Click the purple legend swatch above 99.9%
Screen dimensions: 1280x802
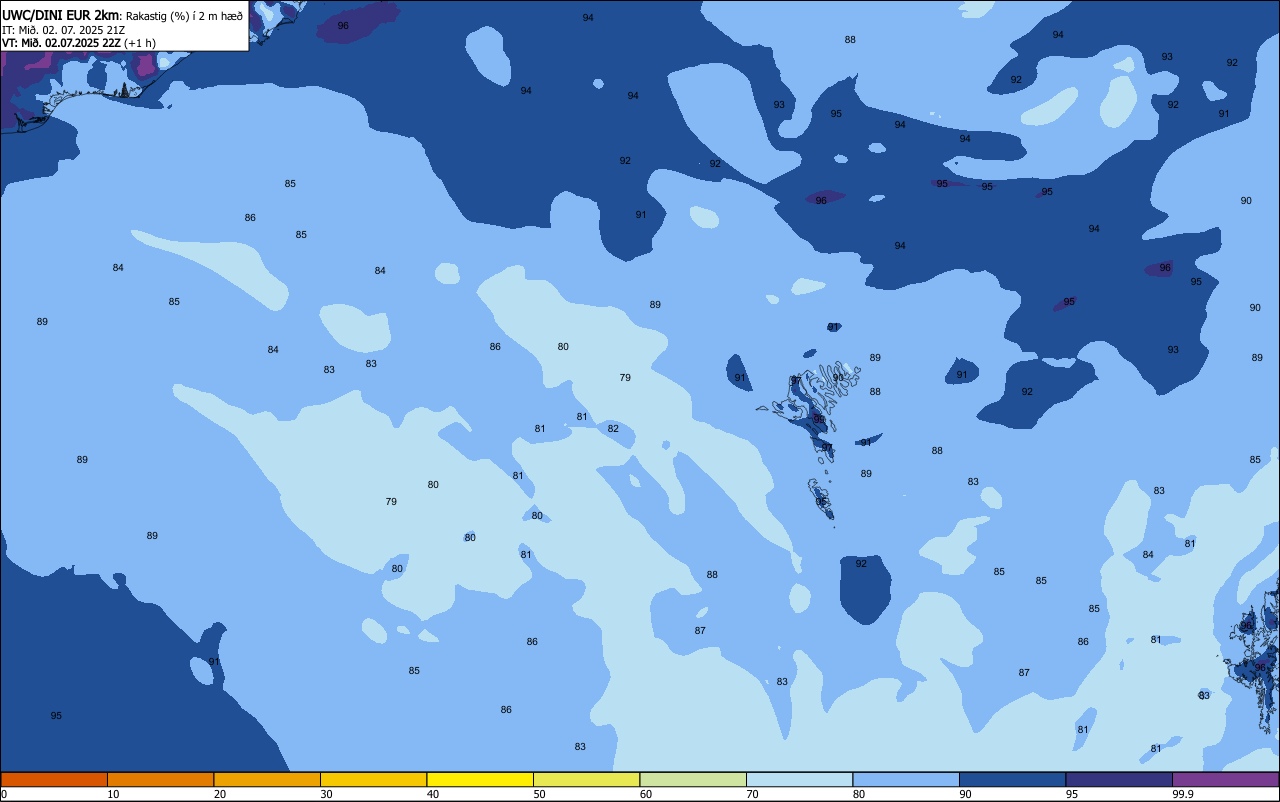1225,779
